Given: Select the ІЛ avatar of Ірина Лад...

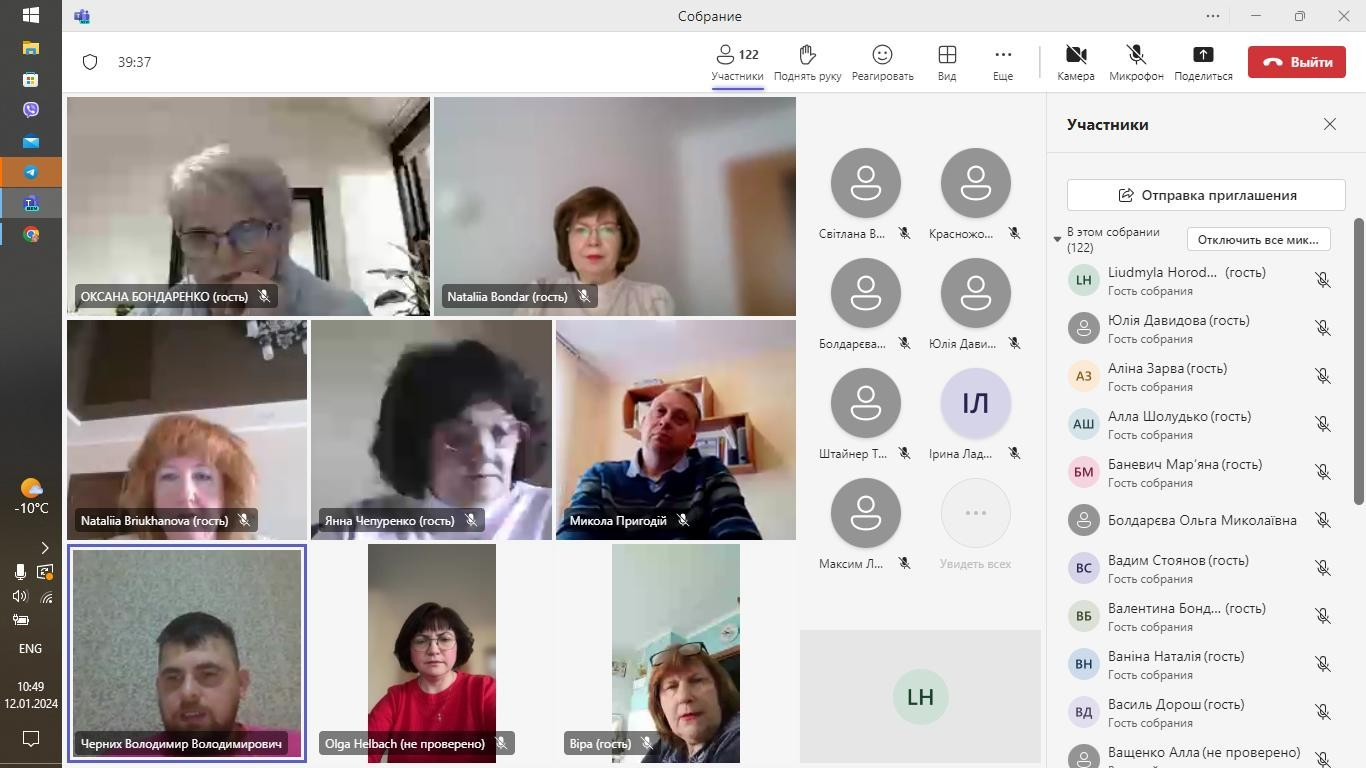Looking at the screenshot, I should (975, 403).
